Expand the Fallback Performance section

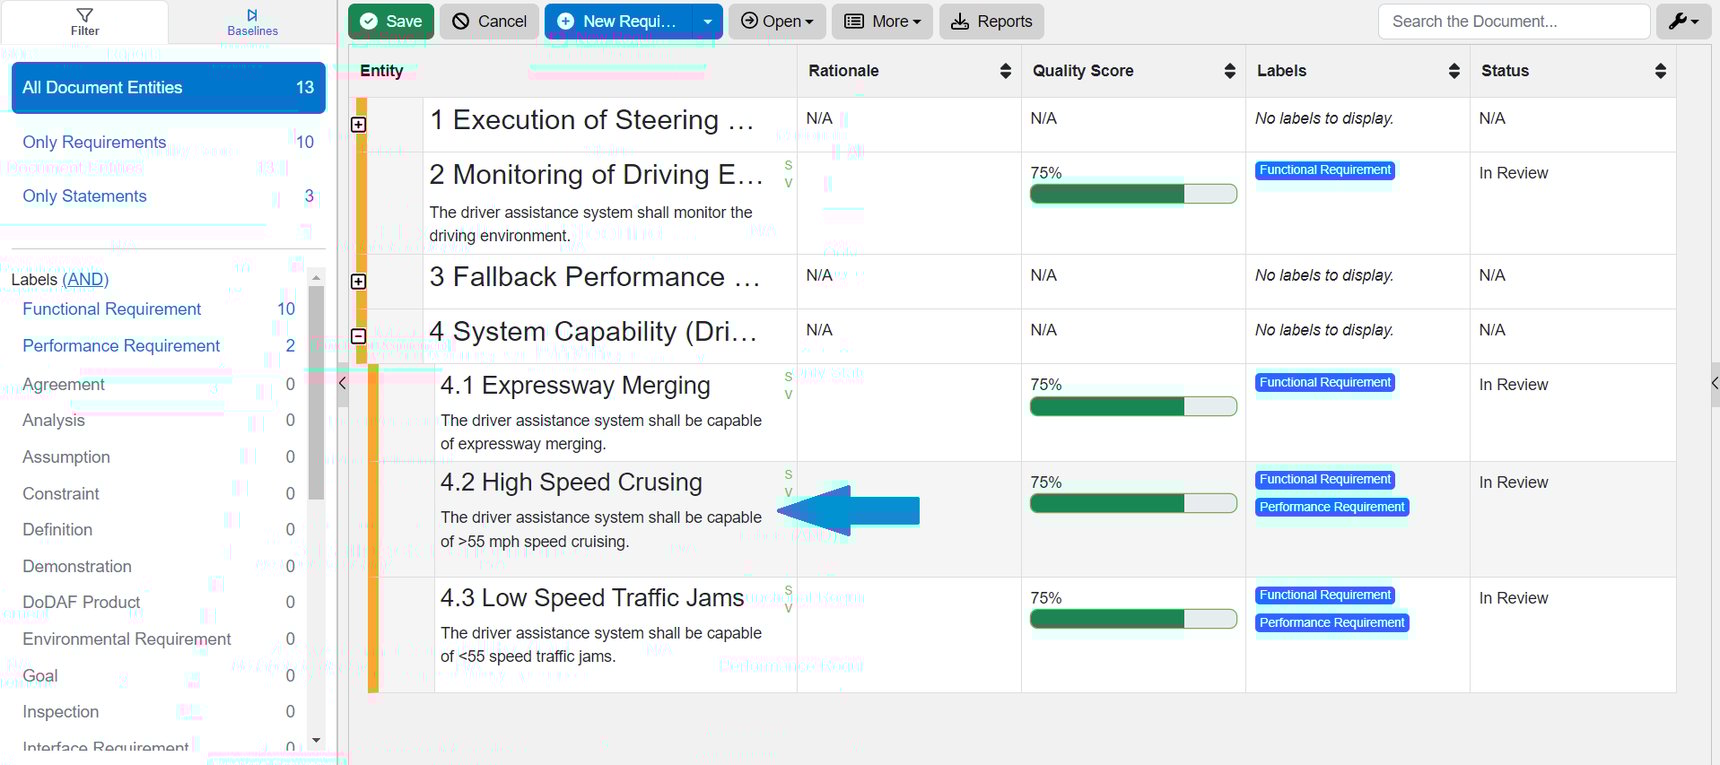358,282
